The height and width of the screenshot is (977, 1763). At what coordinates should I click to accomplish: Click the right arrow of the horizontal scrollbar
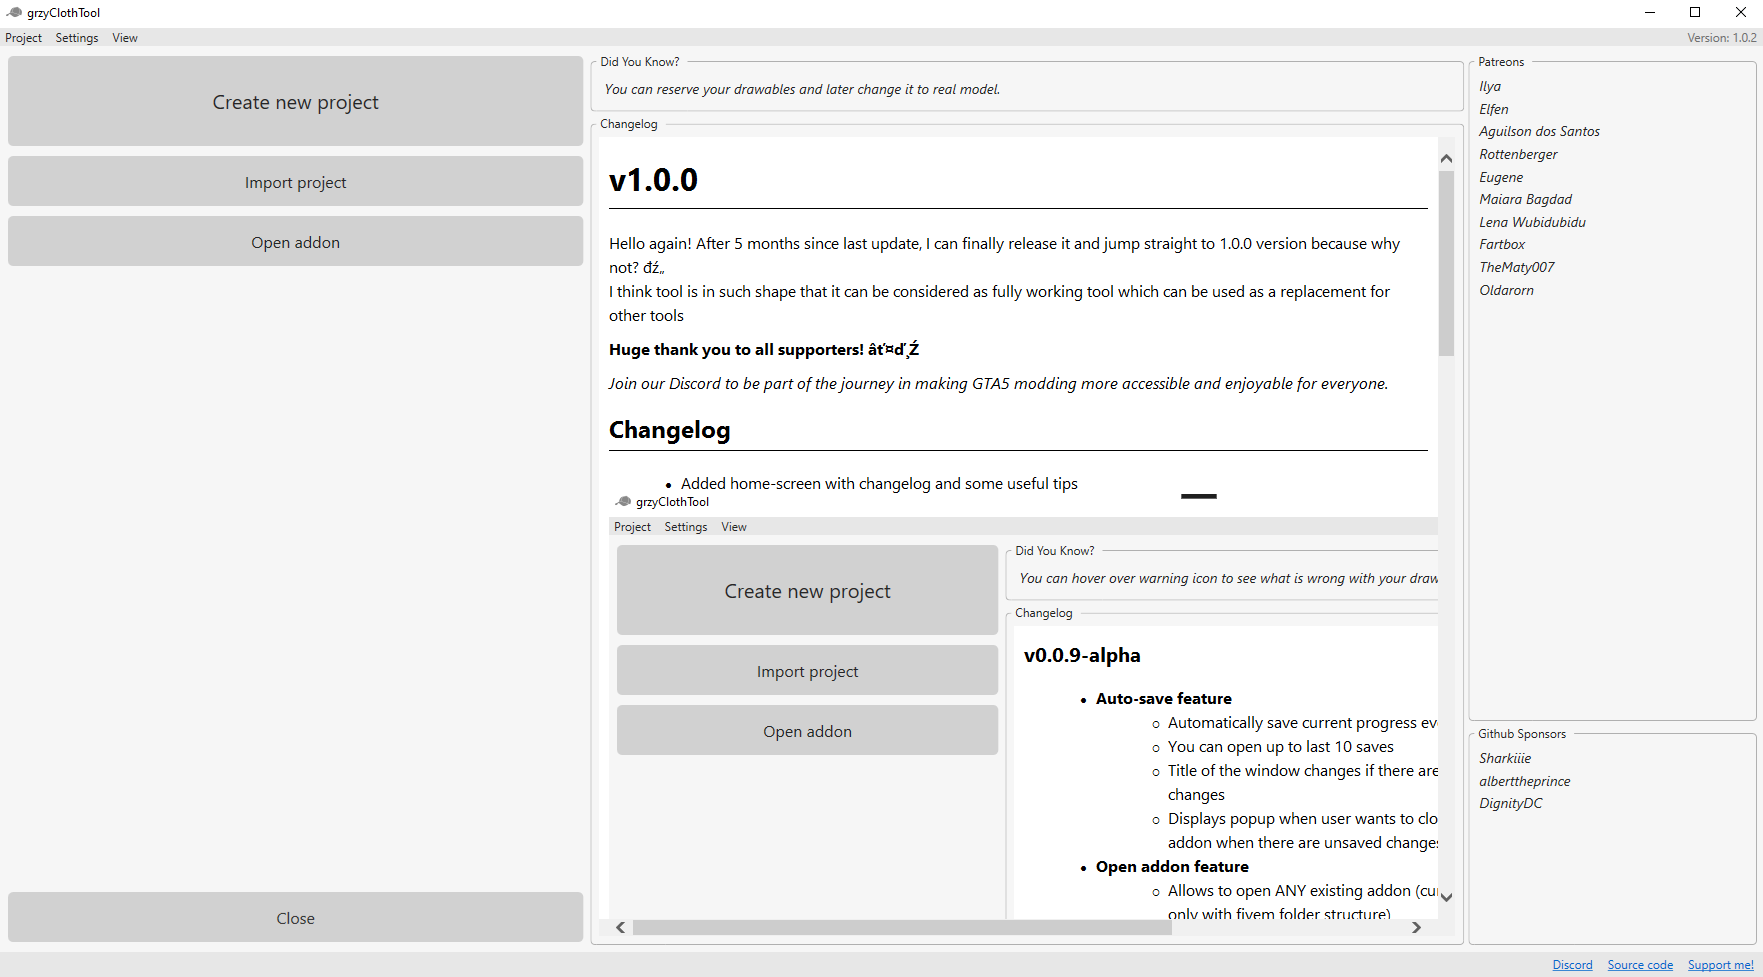pyautogui.click(x=1416, y=927)
